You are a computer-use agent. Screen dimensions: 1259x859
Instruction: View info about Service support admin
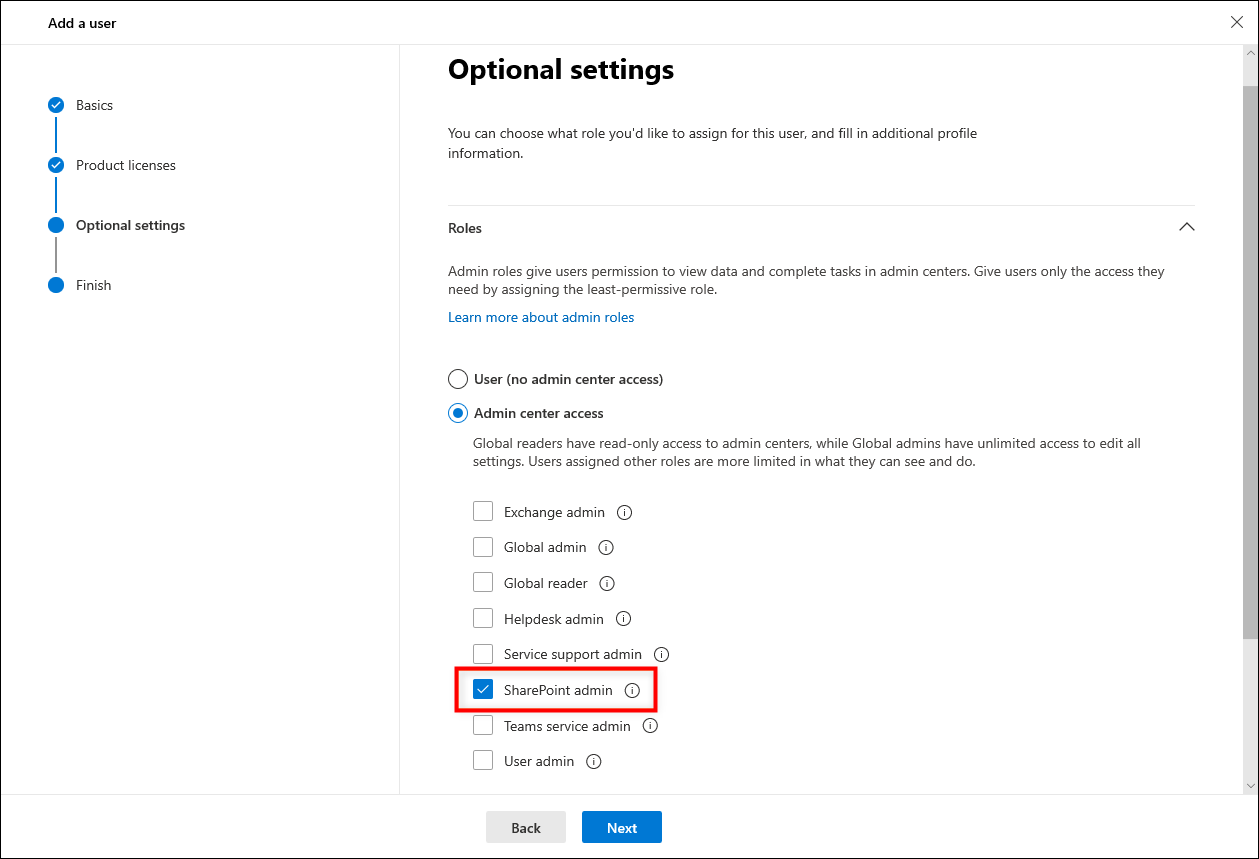[x=661, y=655]
